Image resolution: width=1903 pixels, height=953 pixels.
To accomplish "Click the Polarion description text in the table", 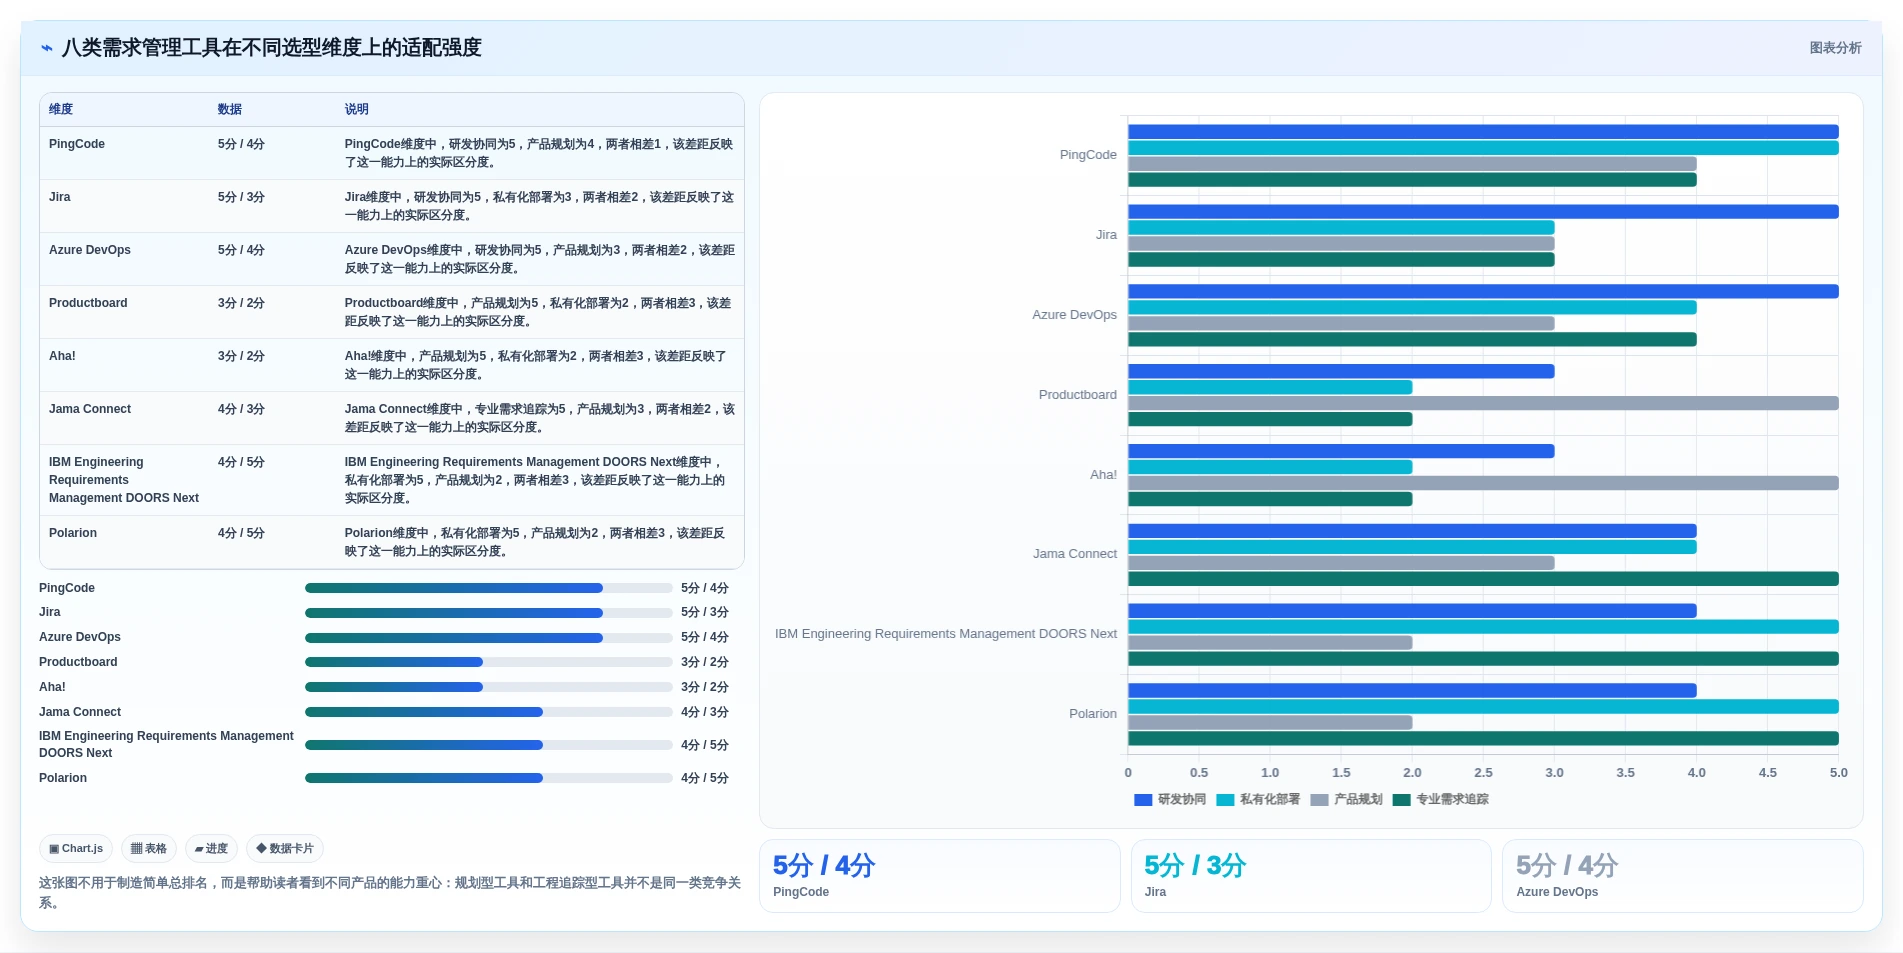I will [535, 542].
